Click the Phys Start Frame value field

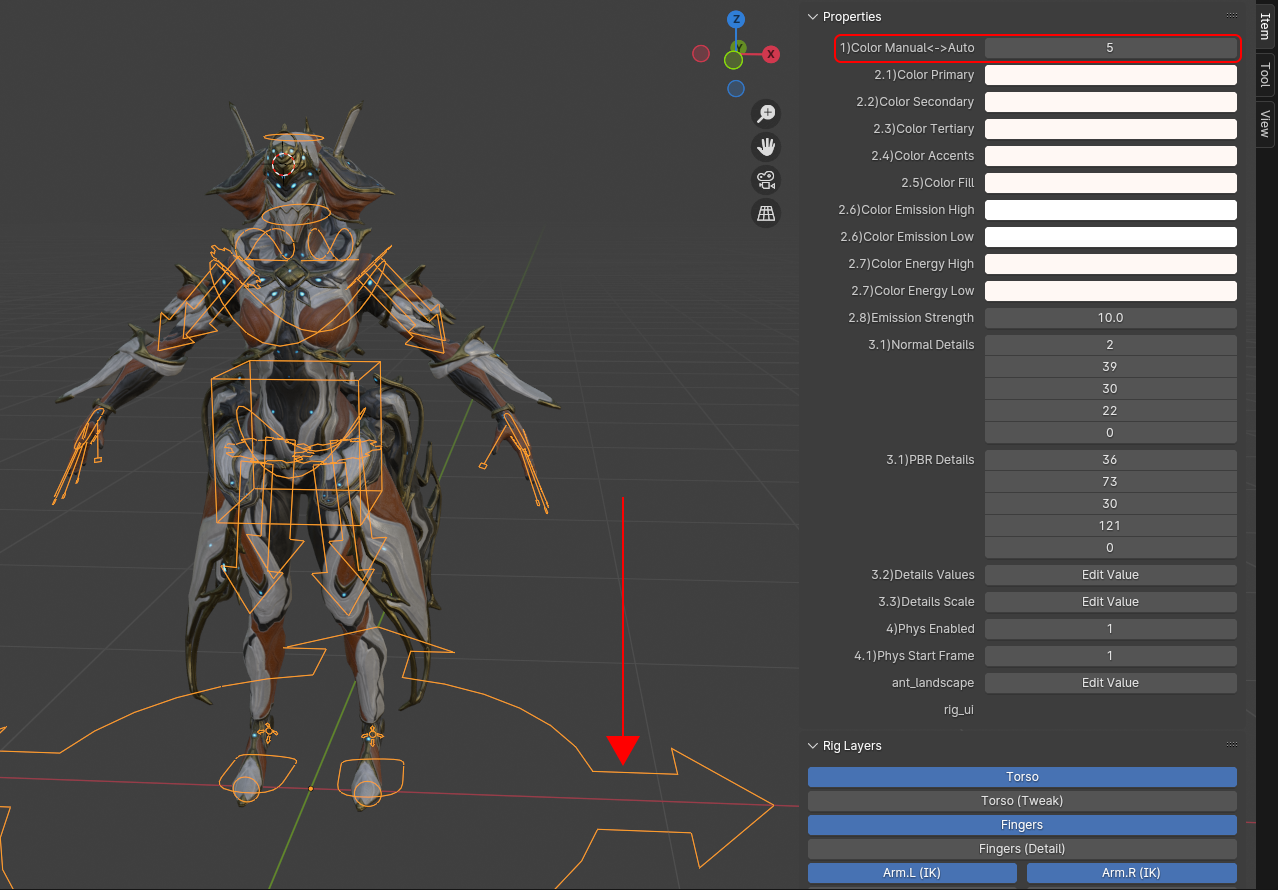(x=1111, y=656)
